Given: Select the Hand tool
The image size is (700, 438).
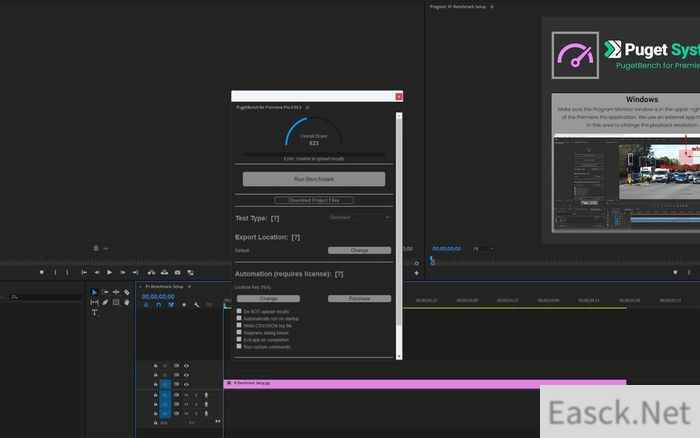Looking at the screenshot, I should pos(127,303).
